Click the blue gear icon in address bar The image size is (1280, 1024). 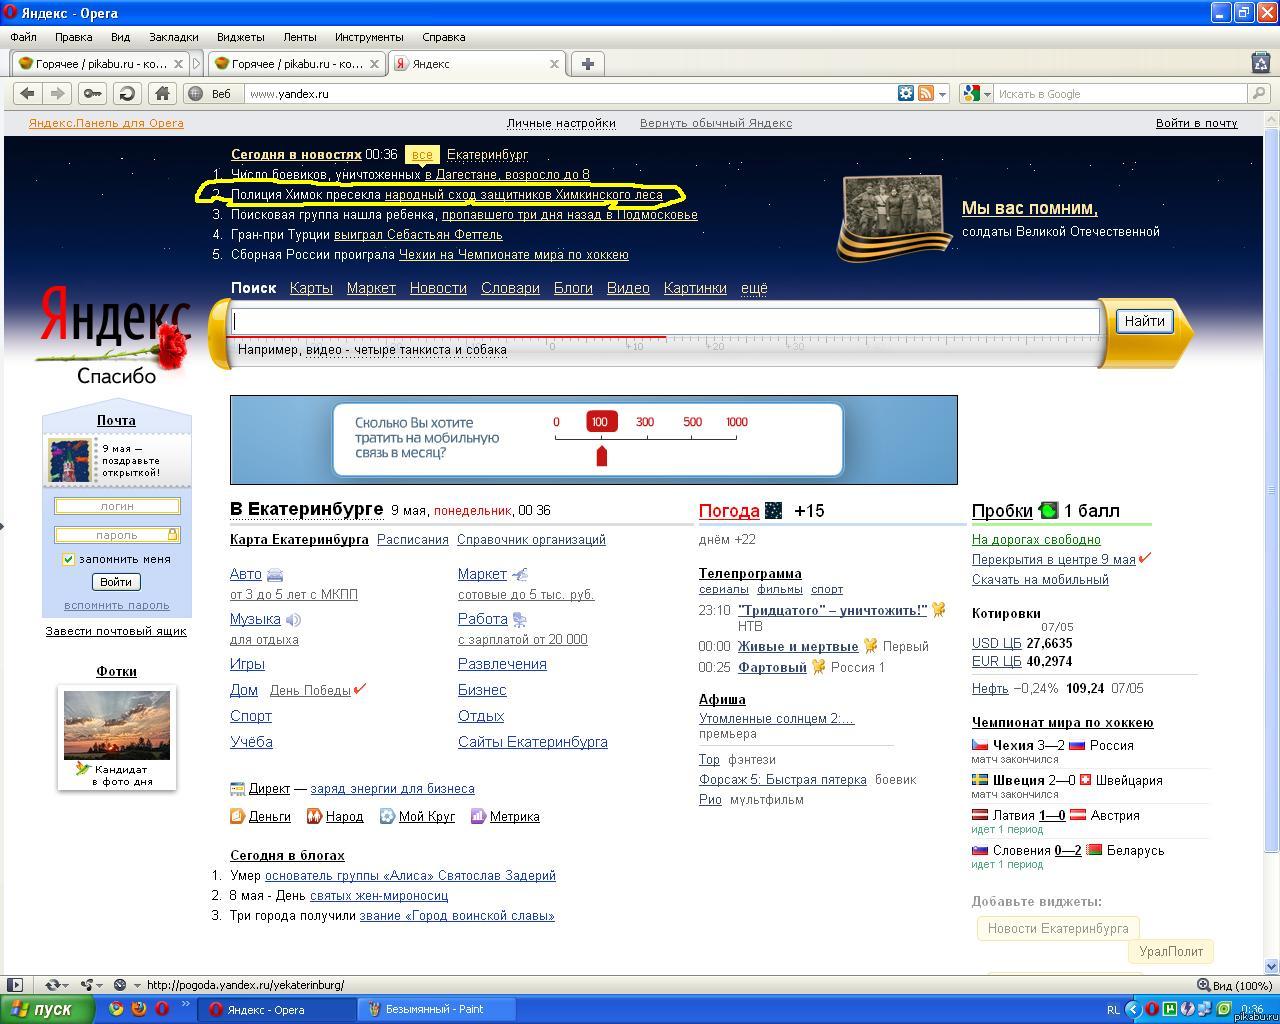point(905,93)
